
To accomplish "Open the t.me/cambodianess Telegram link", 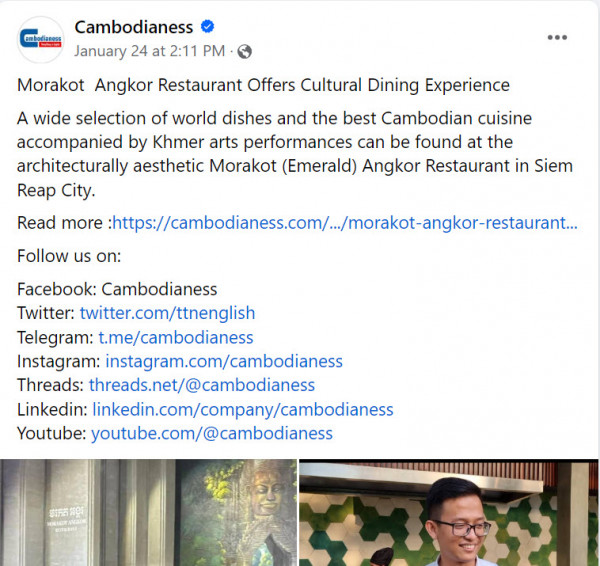I will pos(176,338).
